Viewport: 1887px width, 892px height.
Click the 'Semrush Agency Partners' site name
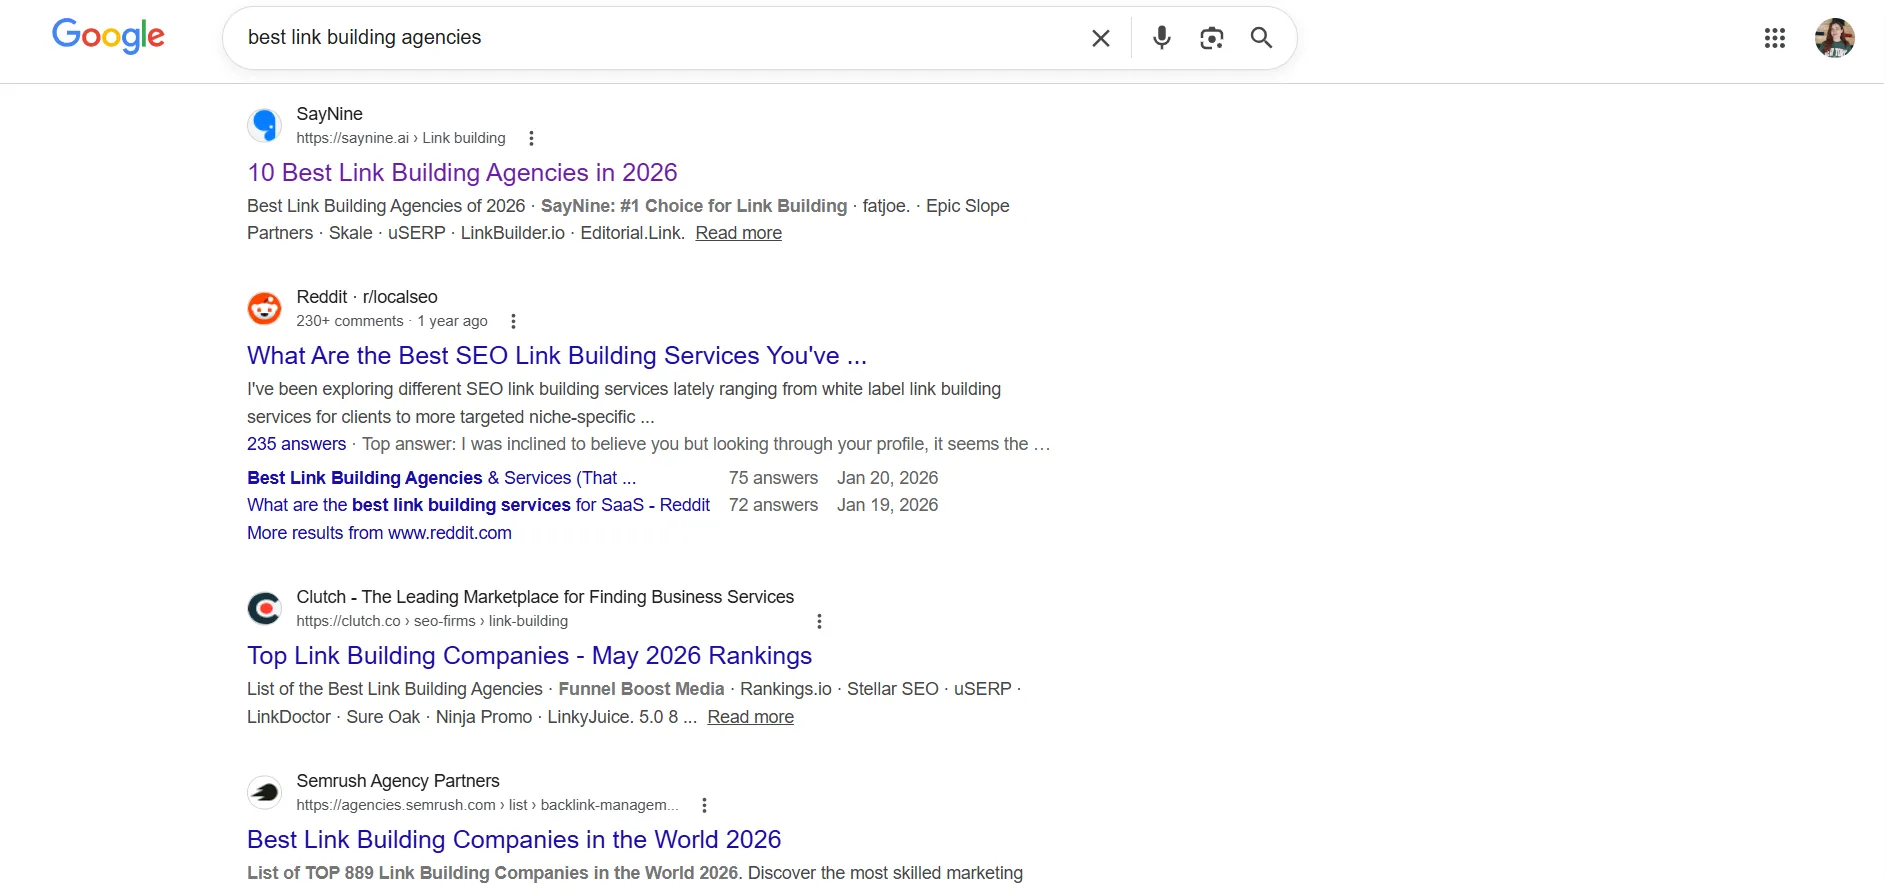point(398,781)
